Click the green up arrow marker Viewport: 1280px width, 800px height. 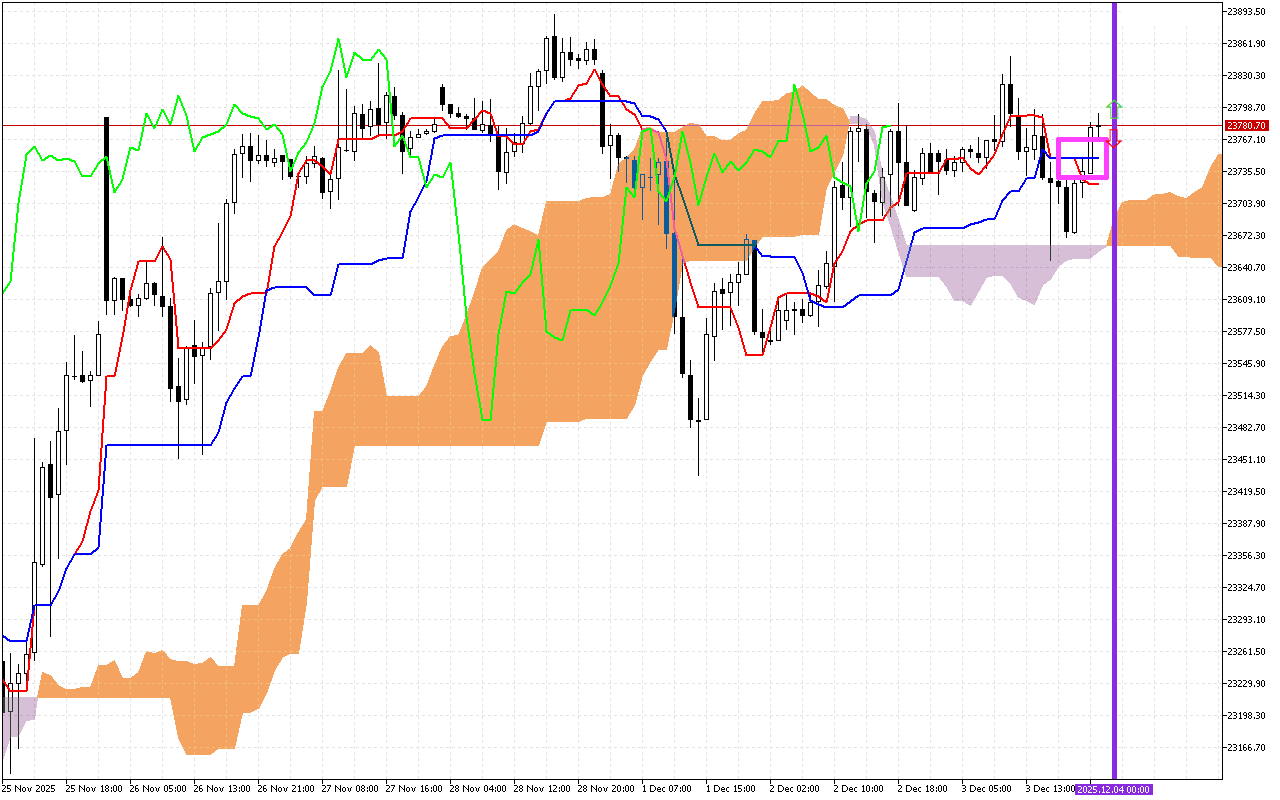(x=1114, y=106)
